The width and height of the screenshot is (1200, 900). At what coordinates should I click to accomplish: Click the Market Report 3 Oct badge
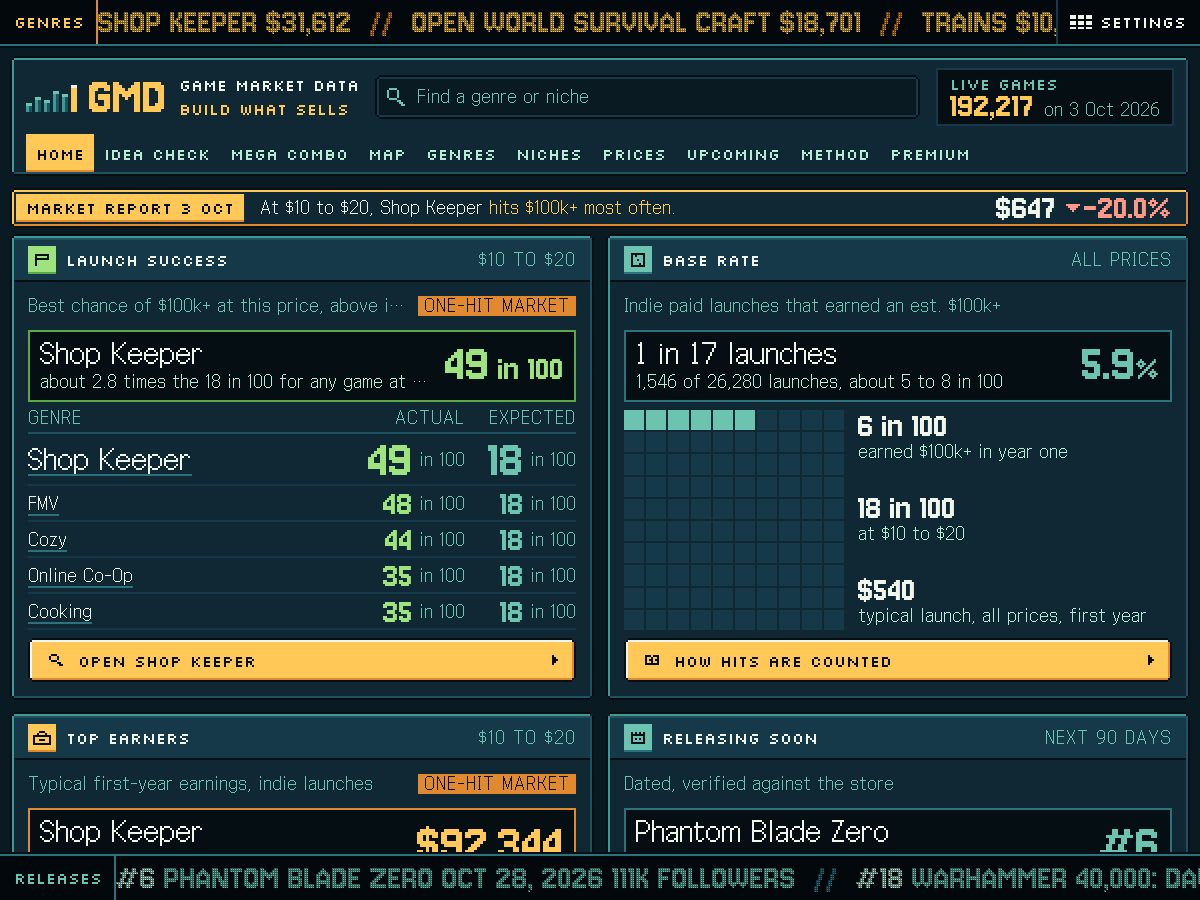tap(130, 209)
